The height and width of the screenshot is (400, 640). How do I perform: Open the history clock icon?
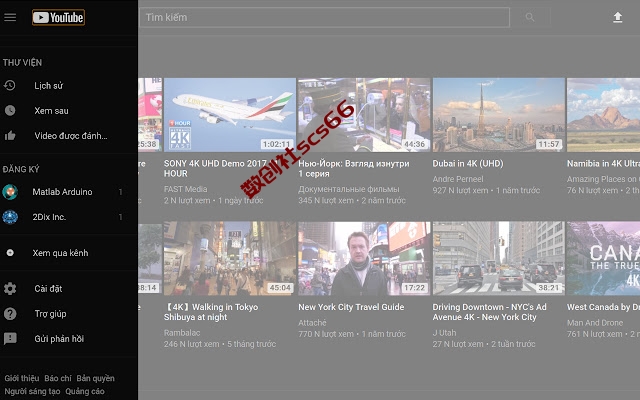coord(10,85)
